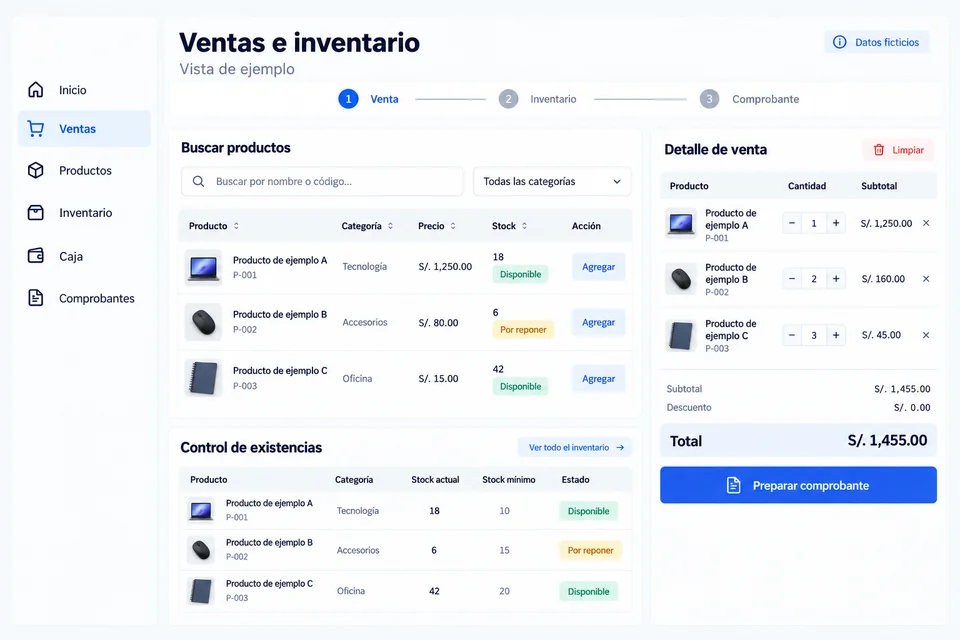Click Preparar comprobante button
960x640 pixels.
tap(798, 485)
